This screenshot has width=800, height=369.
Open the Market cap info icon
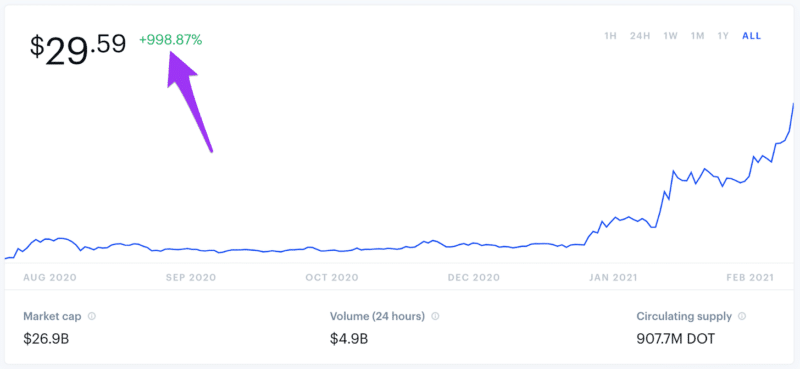pyautogui.click(x=92, y=316)
